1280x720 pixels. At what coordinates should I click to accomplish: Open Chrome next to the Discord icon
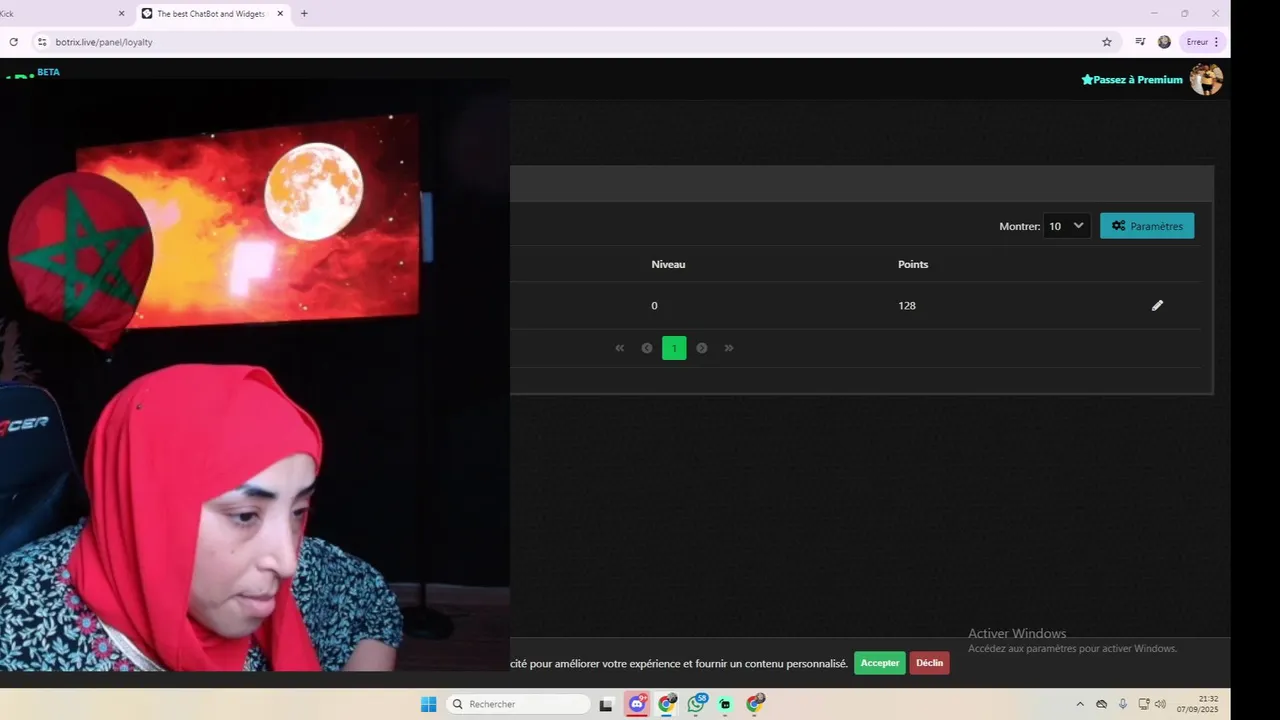point(667,704)
